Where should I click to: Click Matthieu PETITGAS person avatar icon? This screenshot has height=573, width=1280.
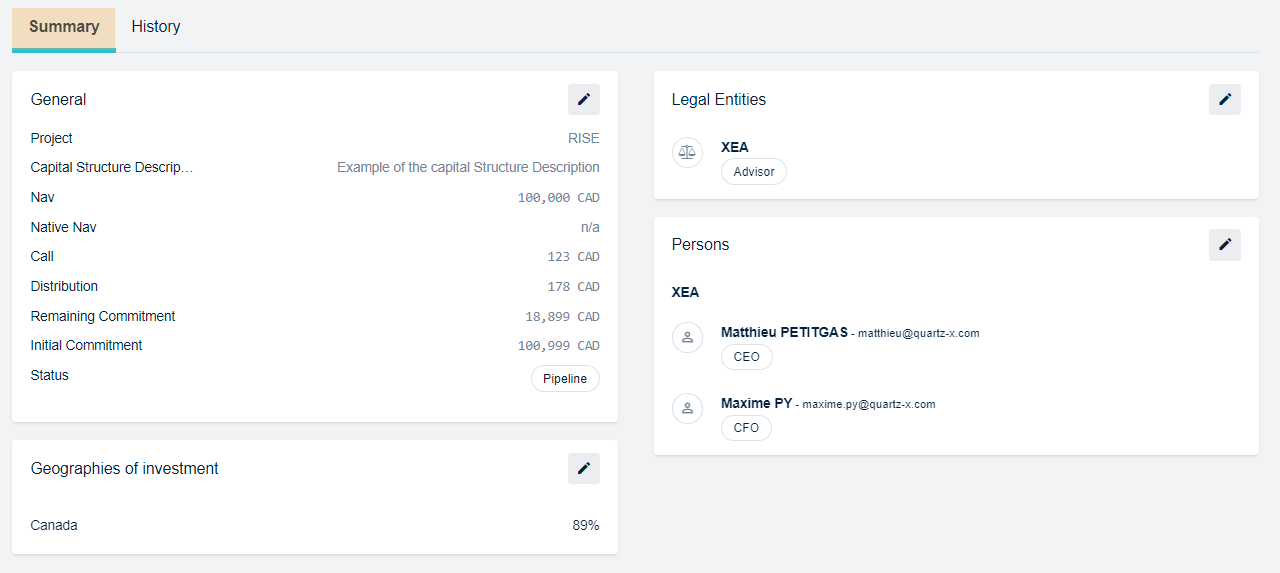tap(687, 337)
